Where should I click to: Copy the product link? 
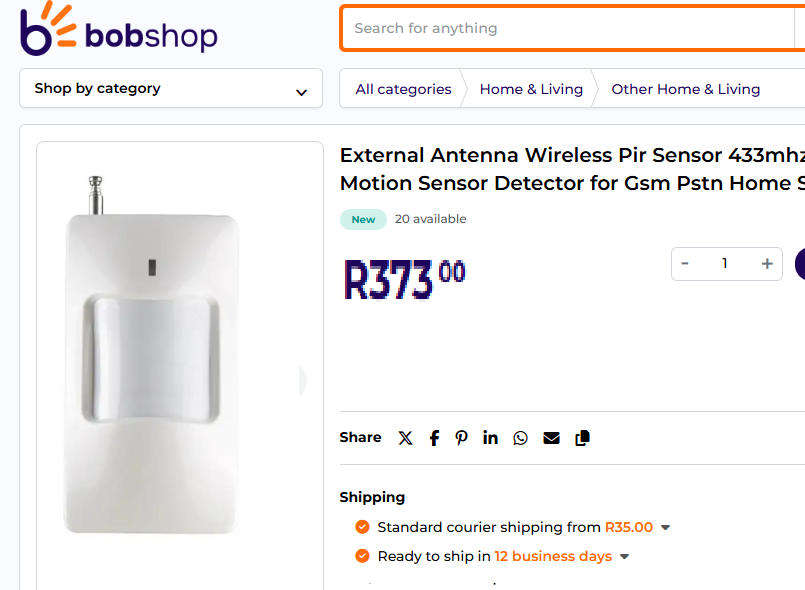tap(582, 437)
